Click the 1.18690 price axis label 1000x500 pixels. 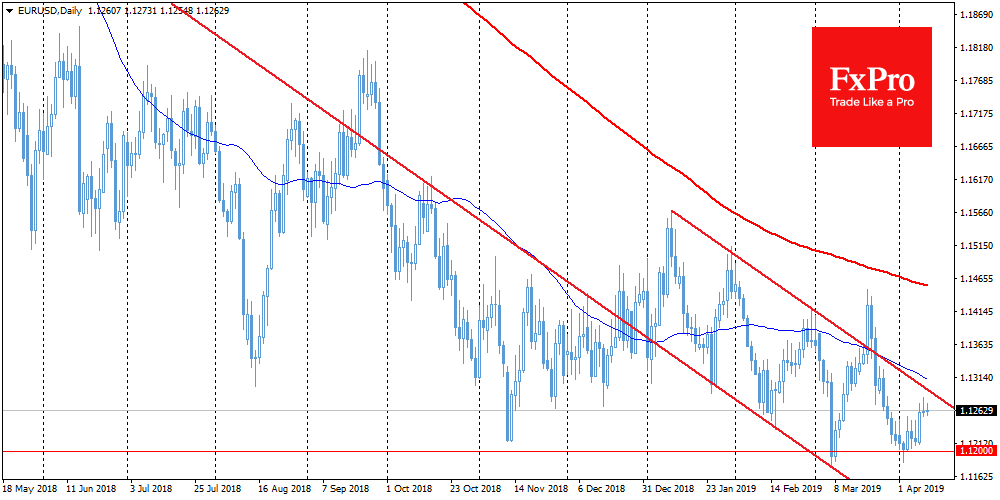tap(976, 16)
